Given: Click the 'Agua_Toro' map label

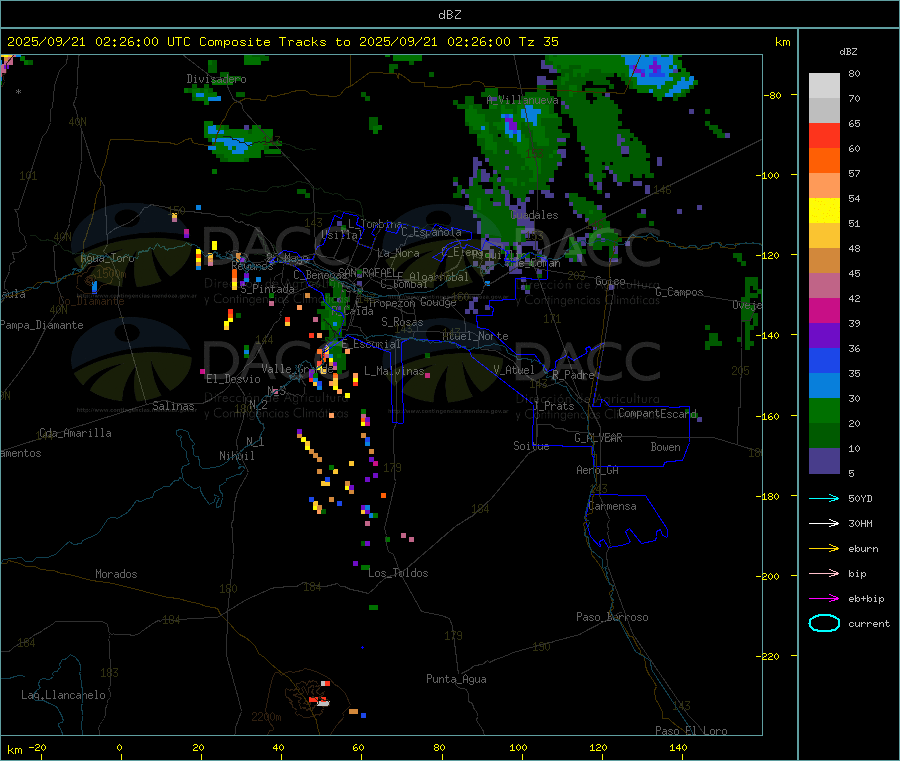Looking at the screenshot, I should pos(107,258).
